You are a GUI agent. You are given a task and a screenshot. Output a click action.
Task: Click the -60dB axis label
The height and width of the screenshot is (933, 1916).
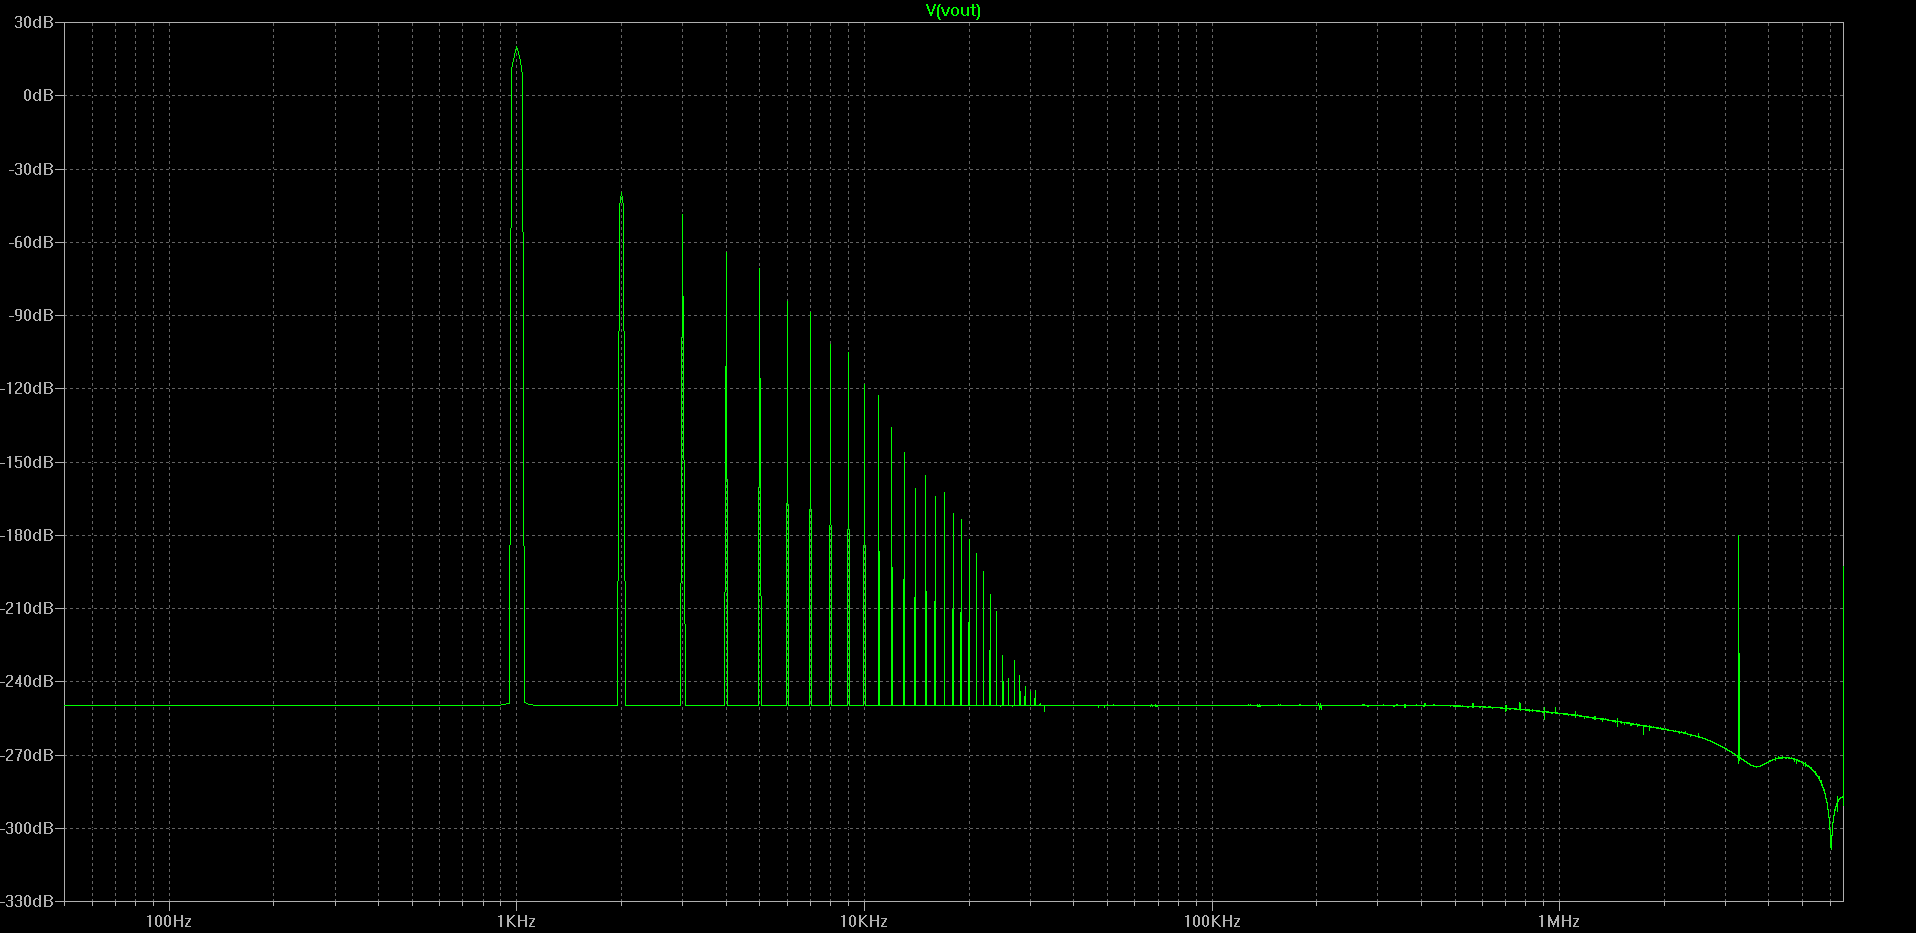[31, 242]
